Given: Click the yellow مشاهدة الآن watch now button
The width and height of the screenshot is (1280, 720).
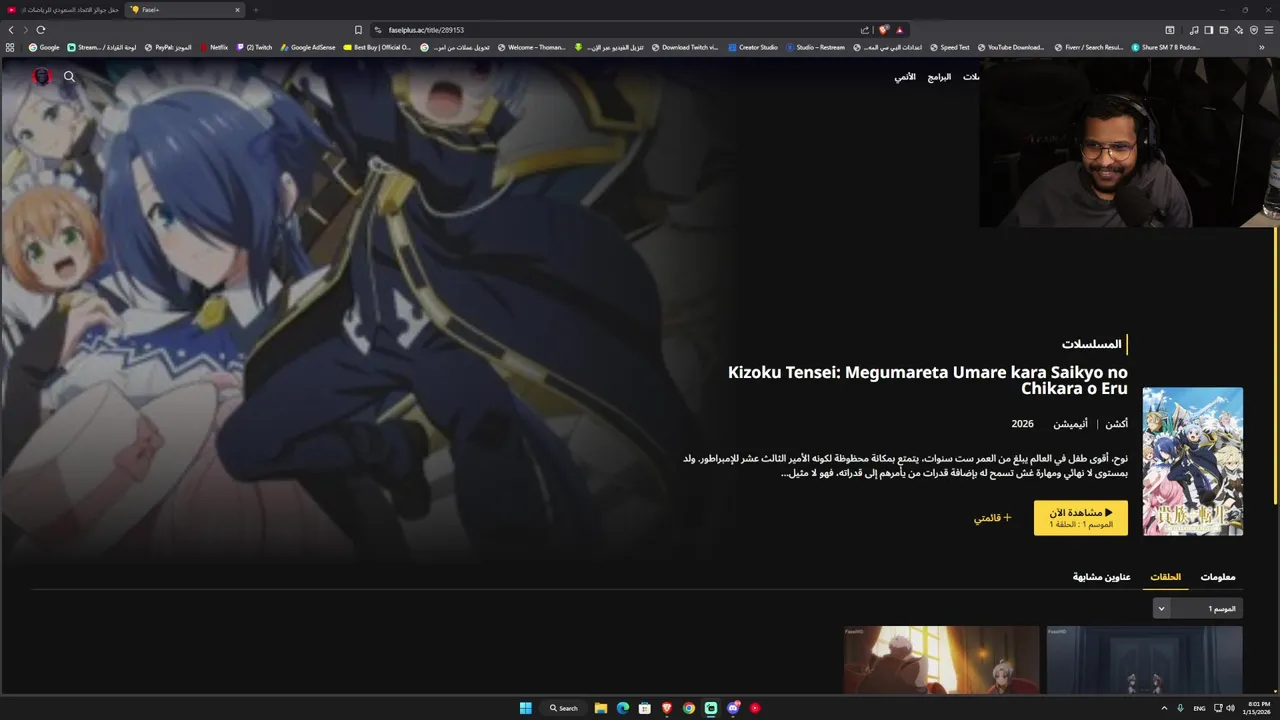Looking at the screenshot, I should (1081, 518).
